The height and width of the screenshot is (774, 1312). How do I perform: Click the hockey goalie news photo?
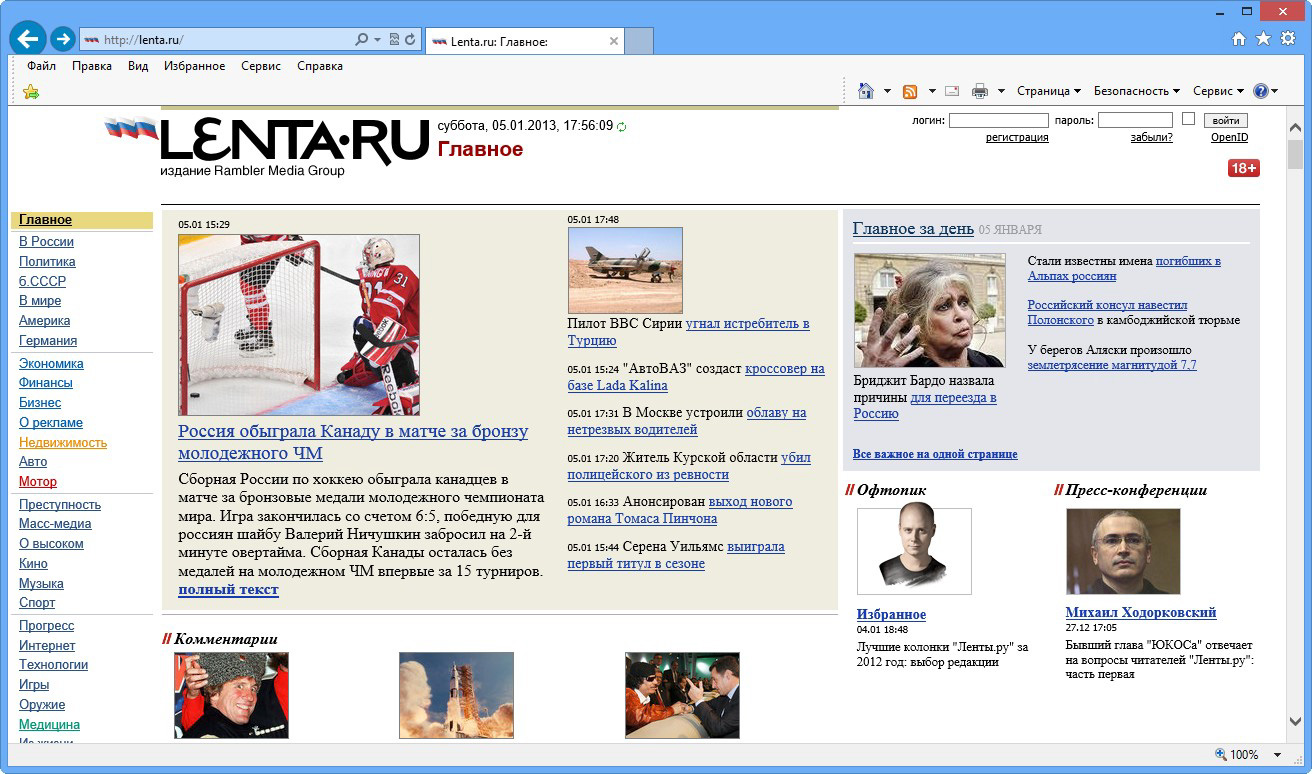point(299,325)
